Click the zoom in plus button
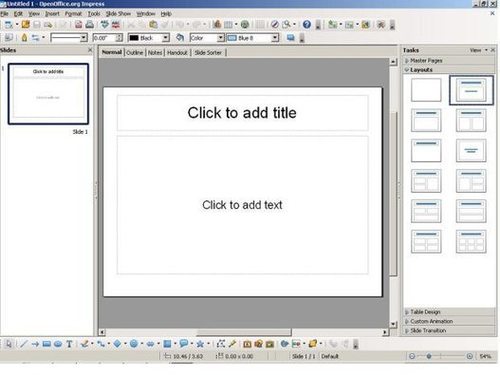500x375 pixels. [x=469, y=356]
